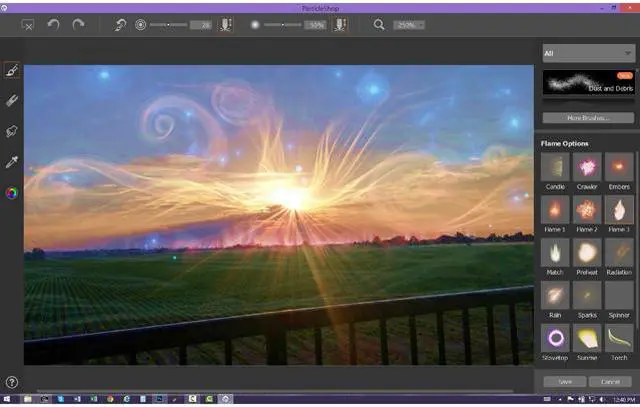Click the clock in the system tray

[624, 399]
